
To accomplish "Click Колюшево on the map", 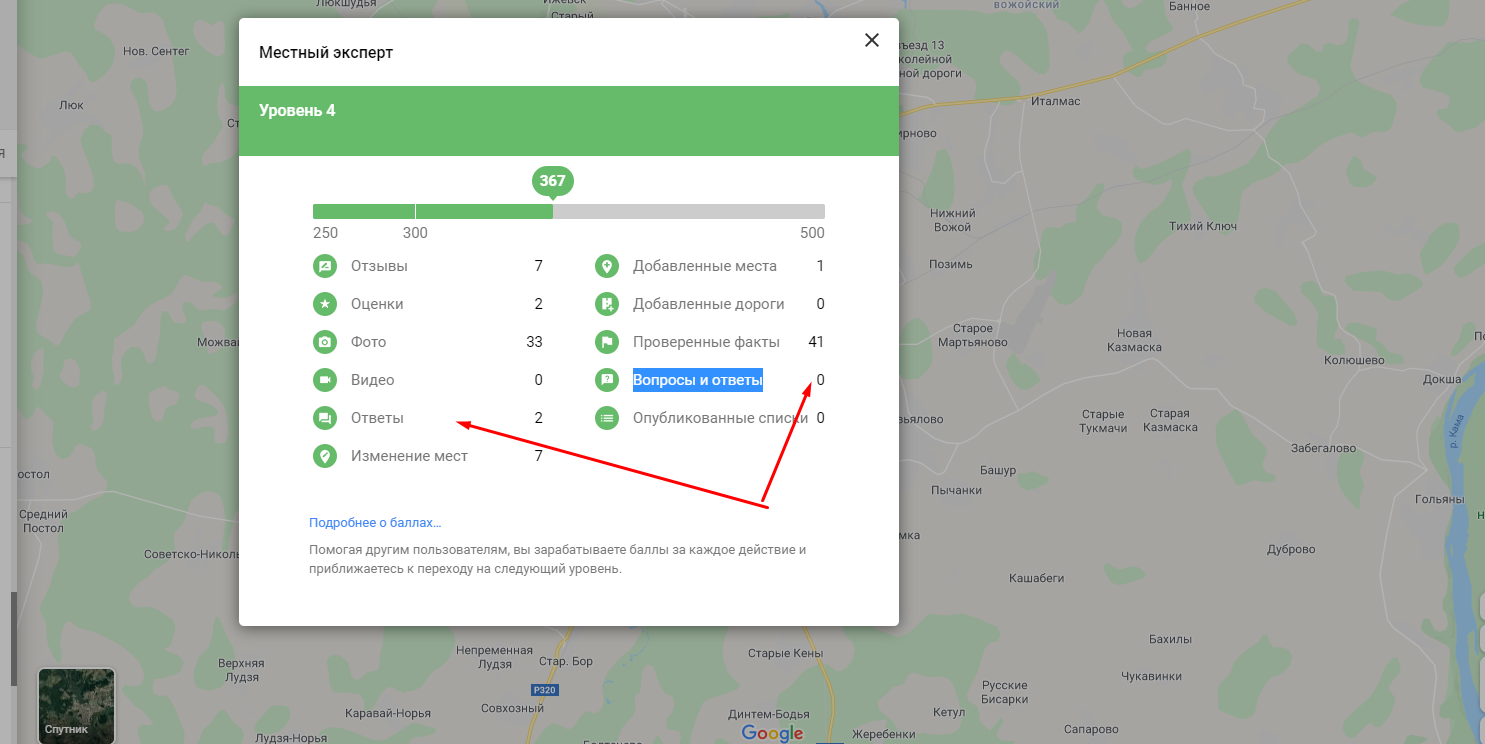I will [x=1353, y=360].
